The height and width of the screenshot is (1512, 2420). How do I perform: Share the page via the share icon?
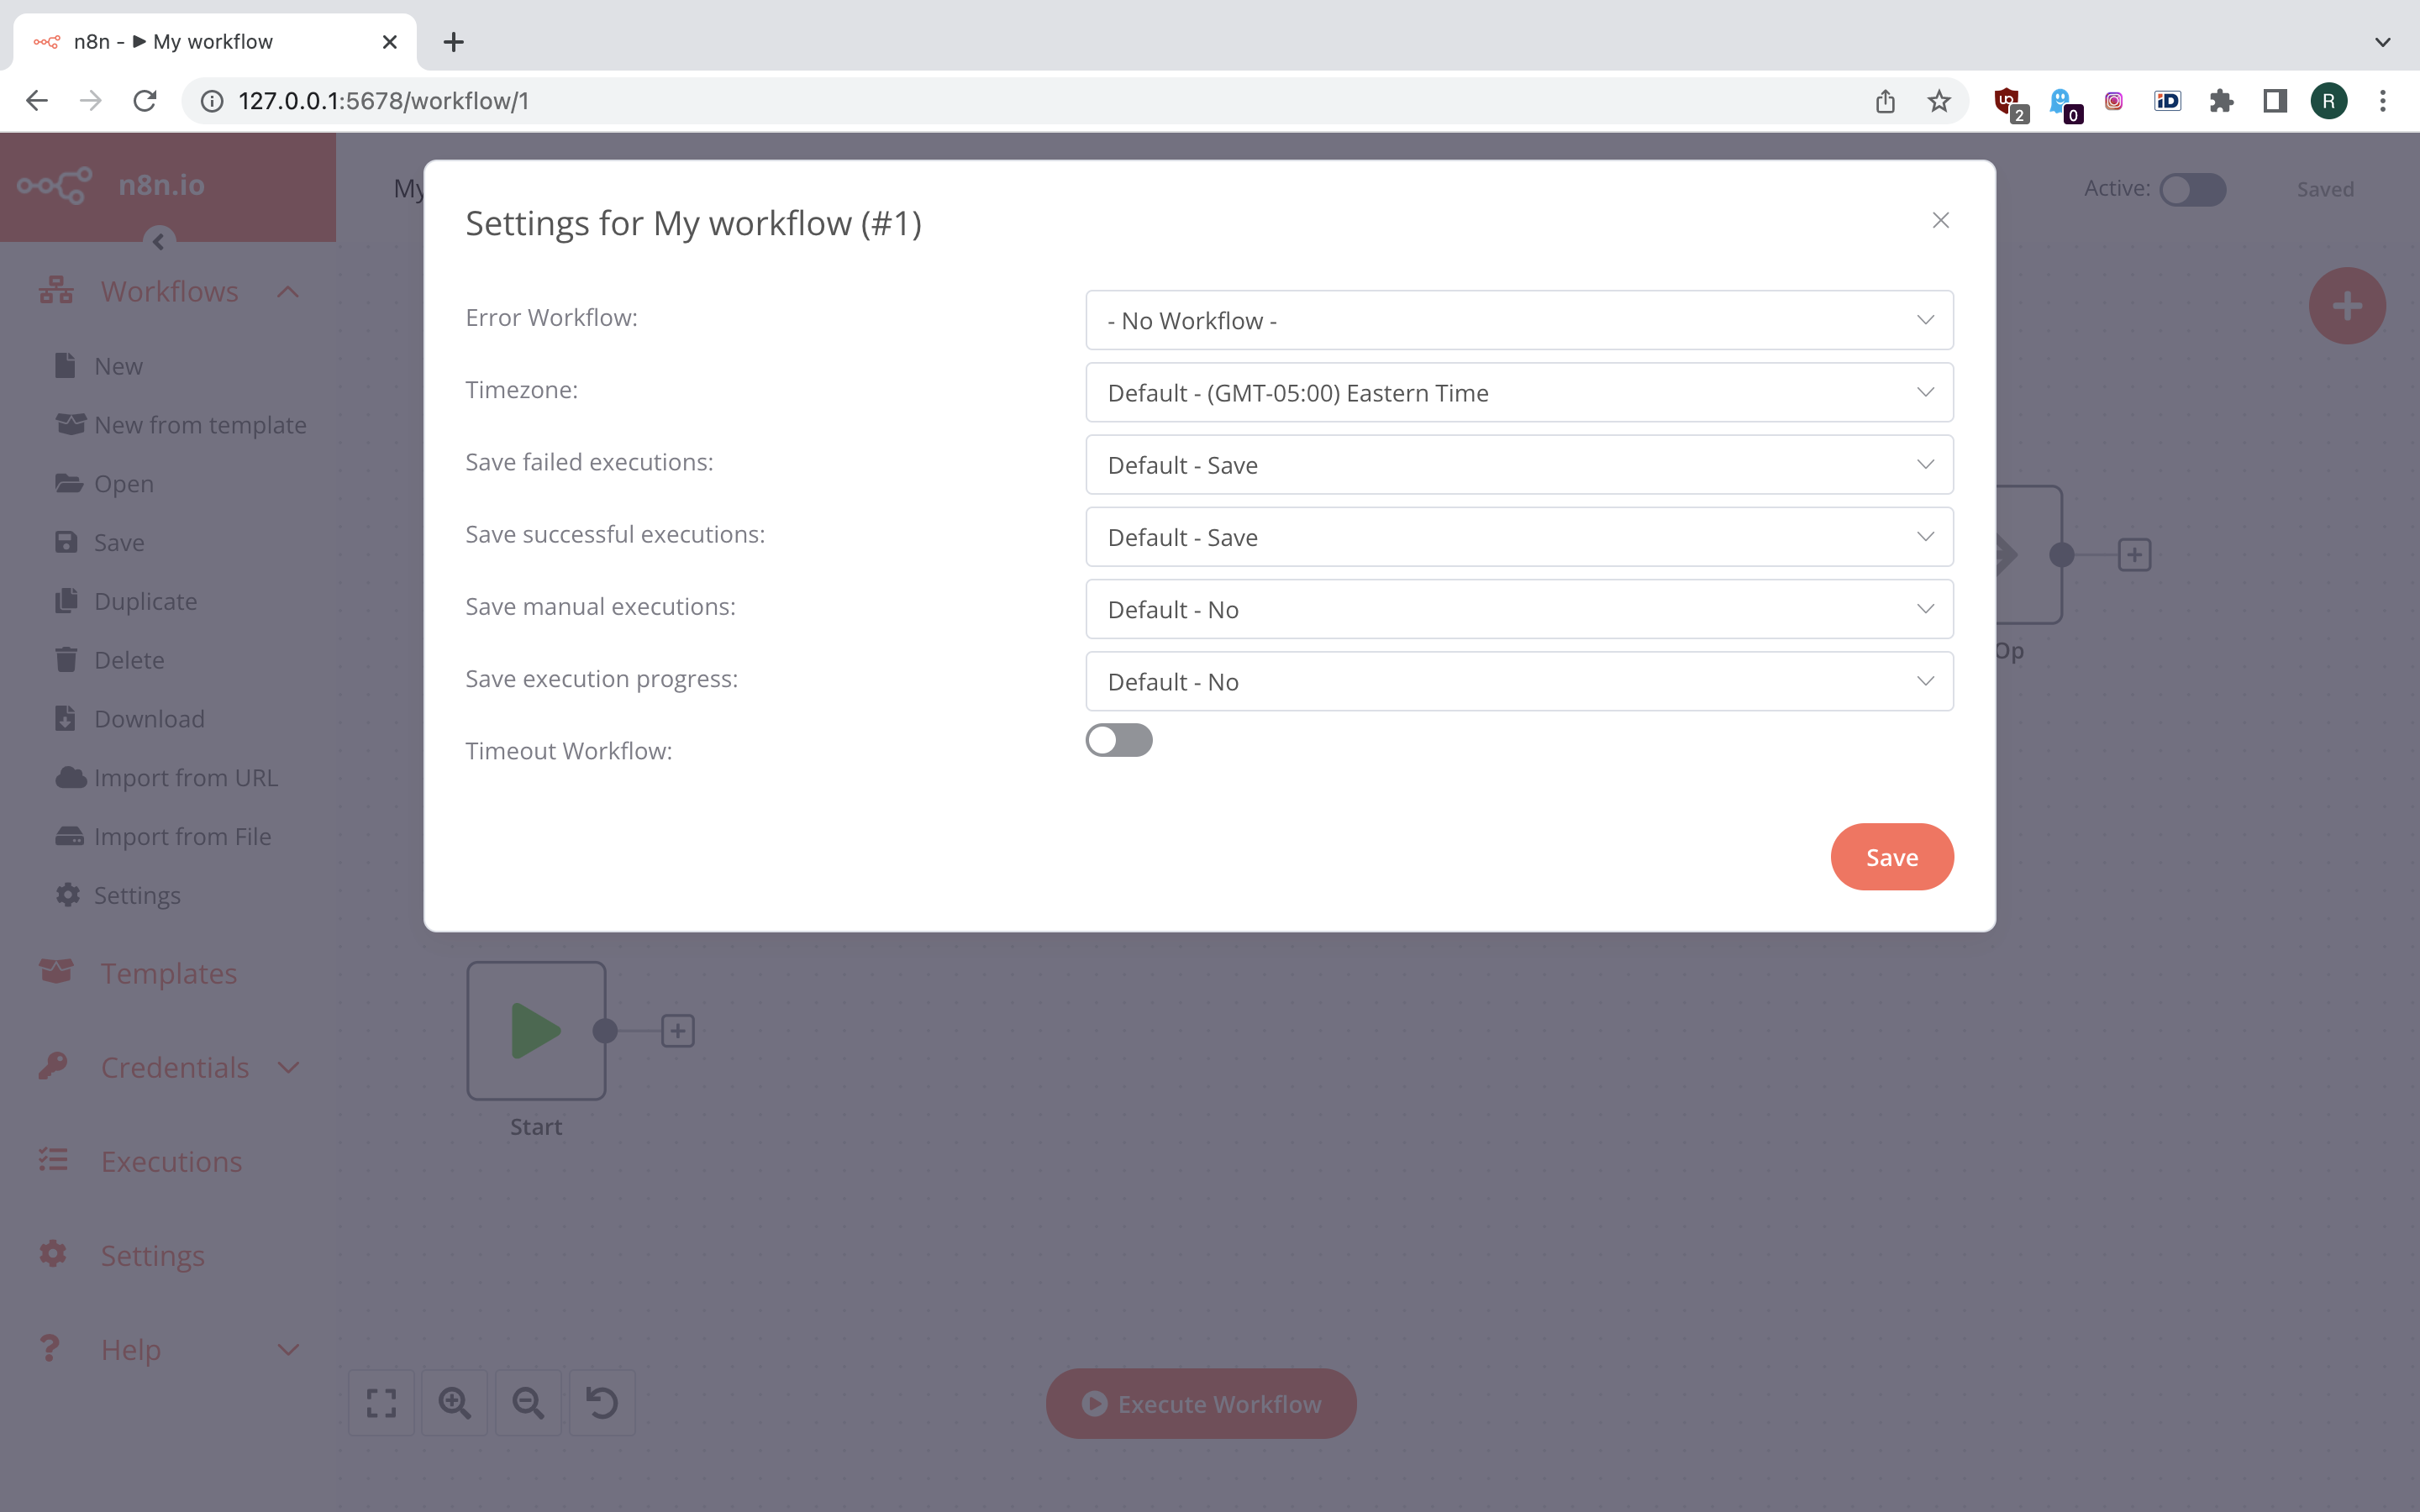pyautogui.click(x=1885, y=101)
